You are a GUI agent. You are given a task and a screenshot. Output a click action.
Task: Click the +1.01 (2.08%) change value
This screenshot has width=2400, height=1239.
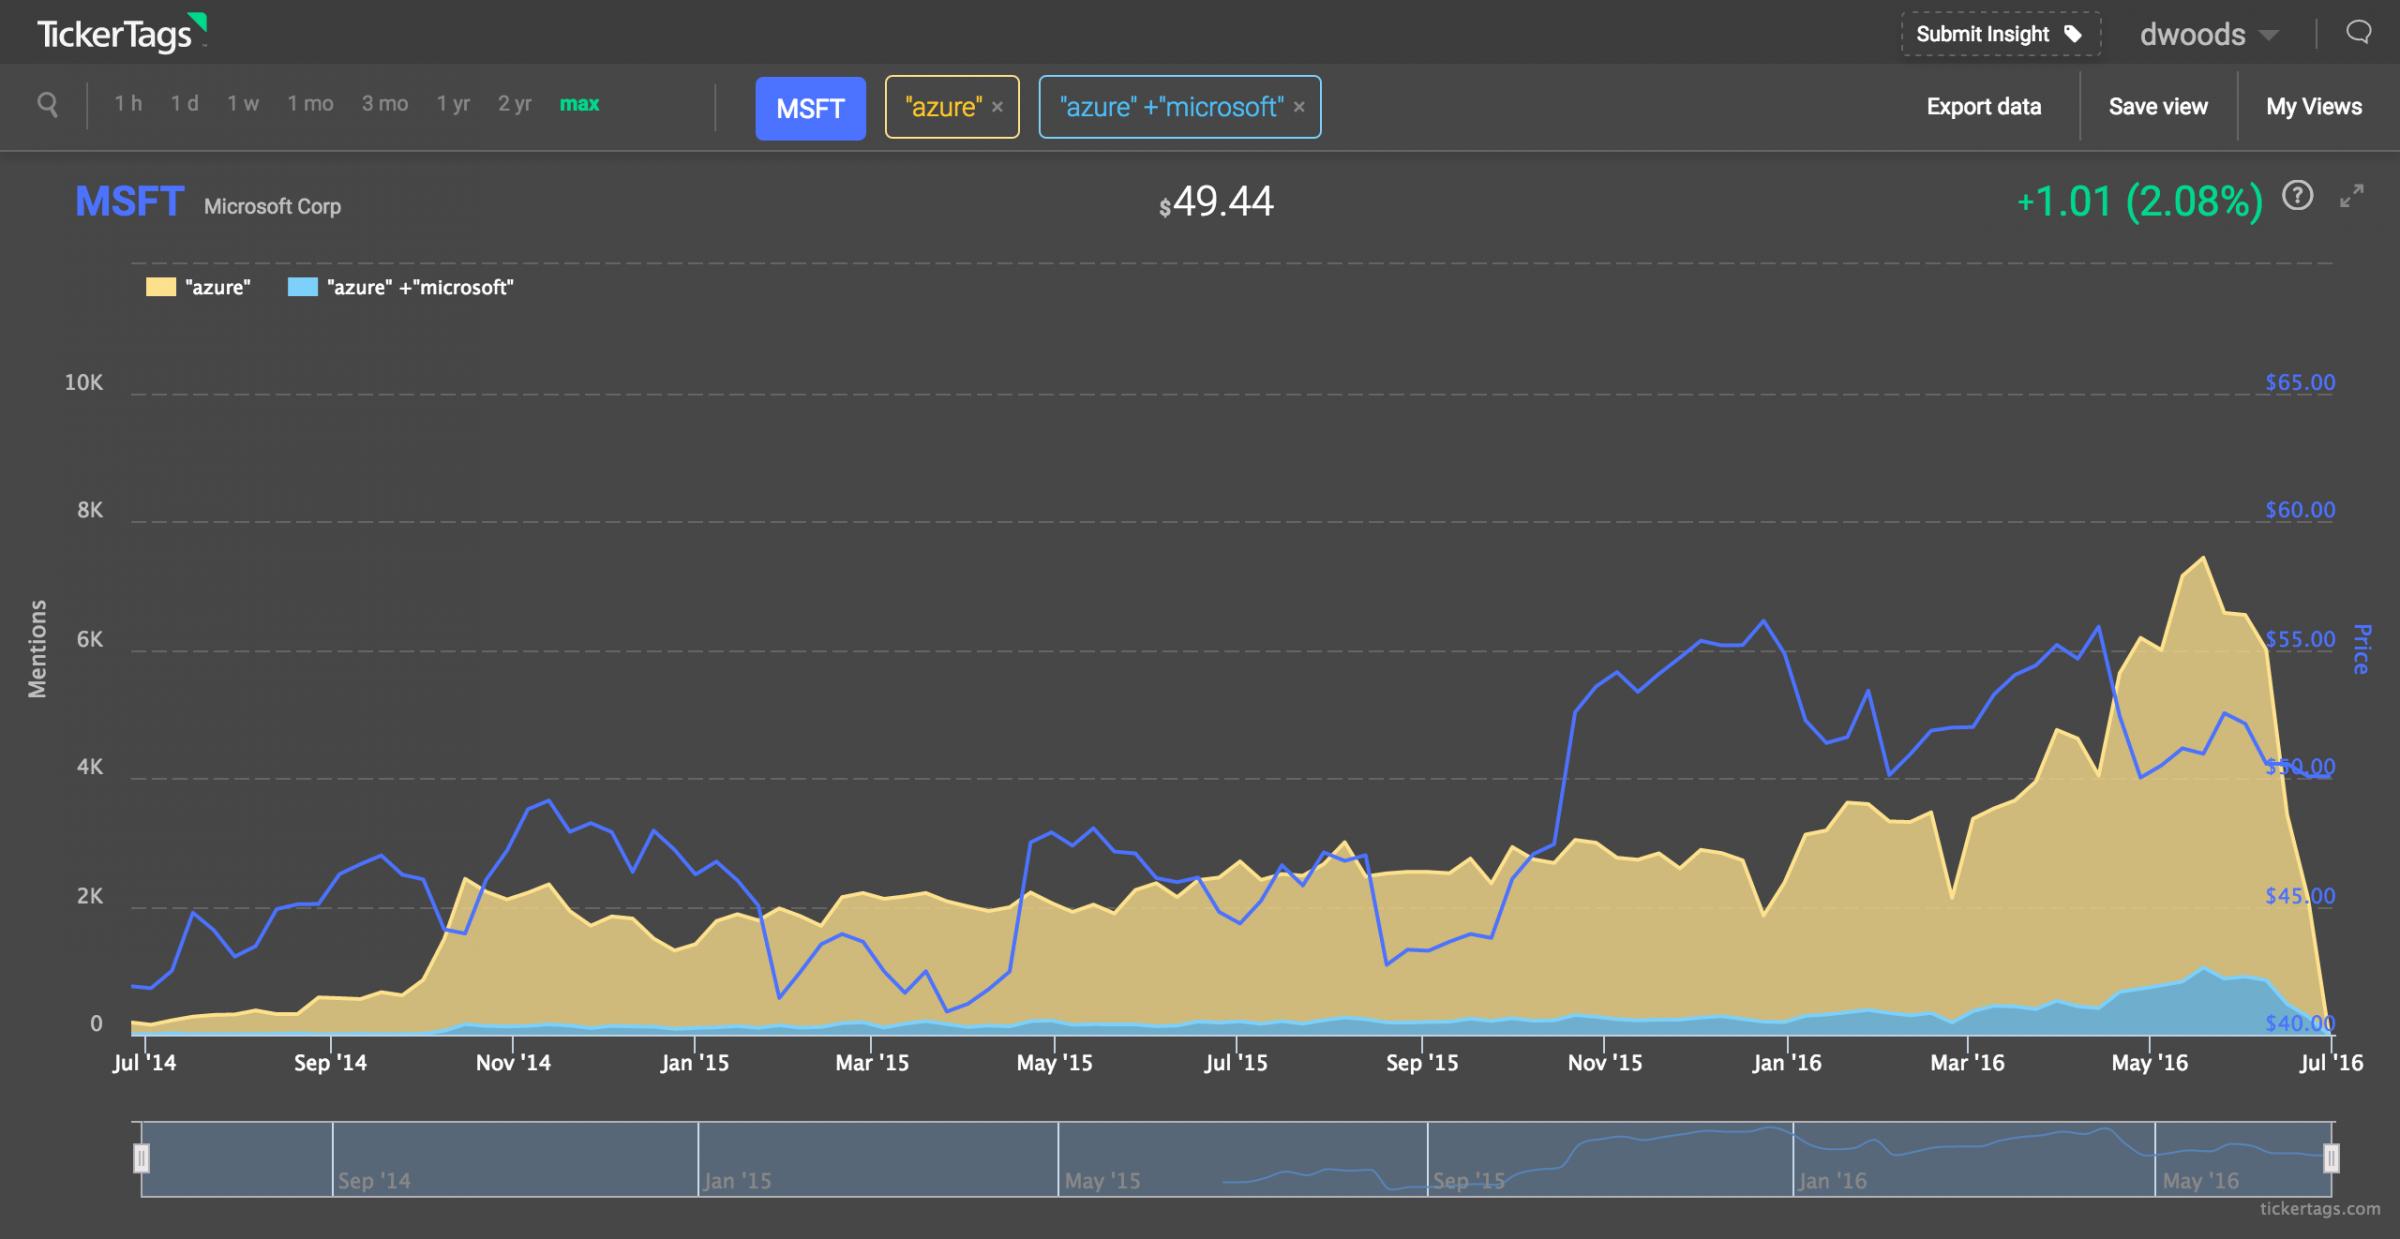[x=2140, y=202]
